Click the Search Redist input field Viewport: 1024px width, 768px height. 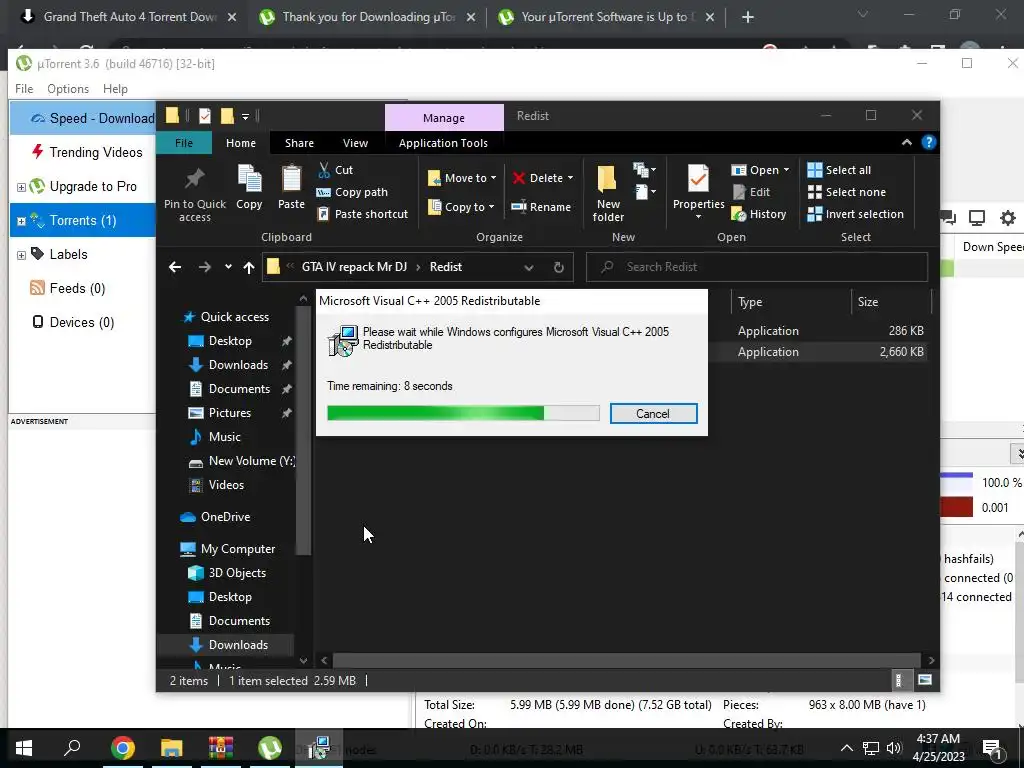(756, 266)
